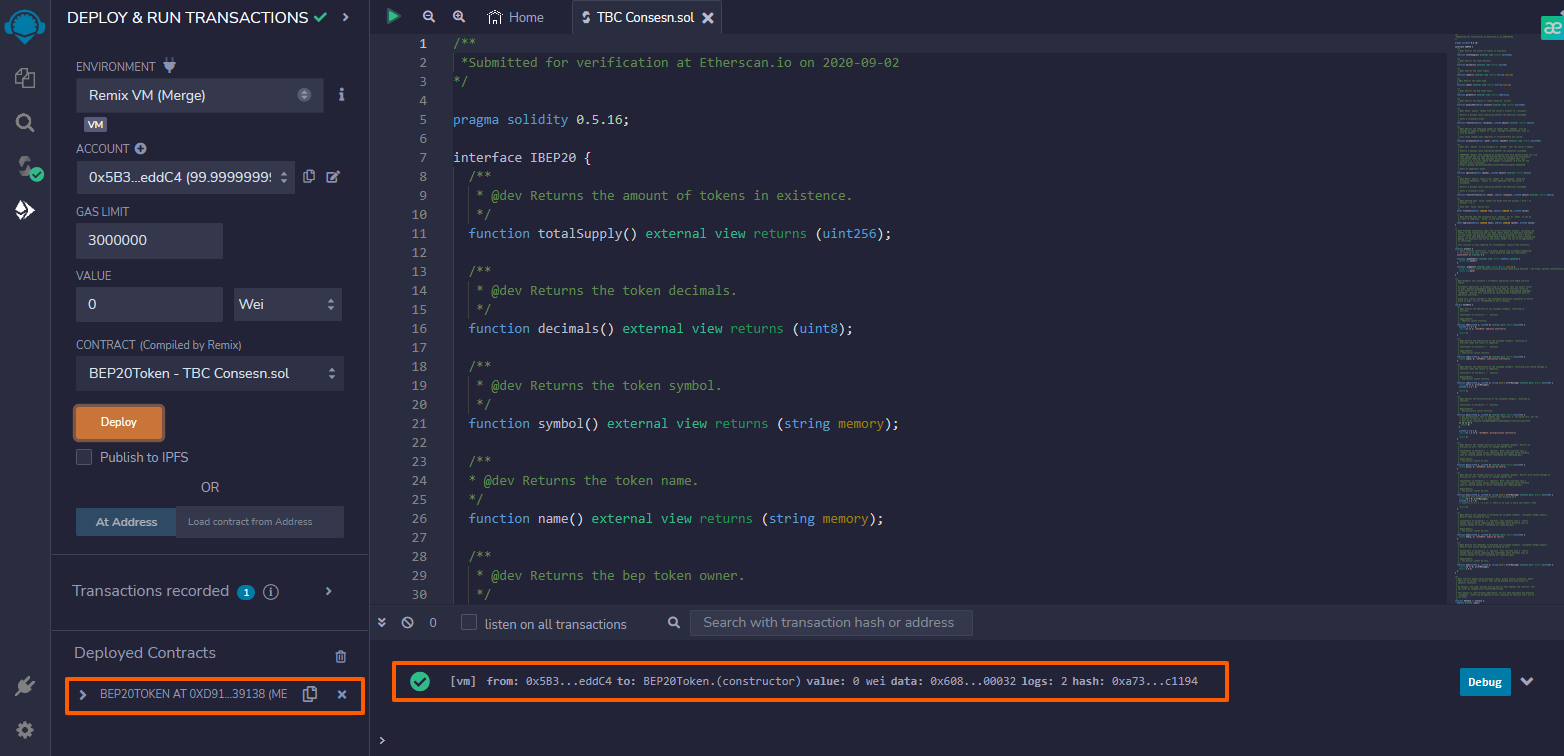The width and height of the screenshot is (1564, 756).
Task: Delete all deployed contracts with trash icon
Action: click(x=341, y=656)
